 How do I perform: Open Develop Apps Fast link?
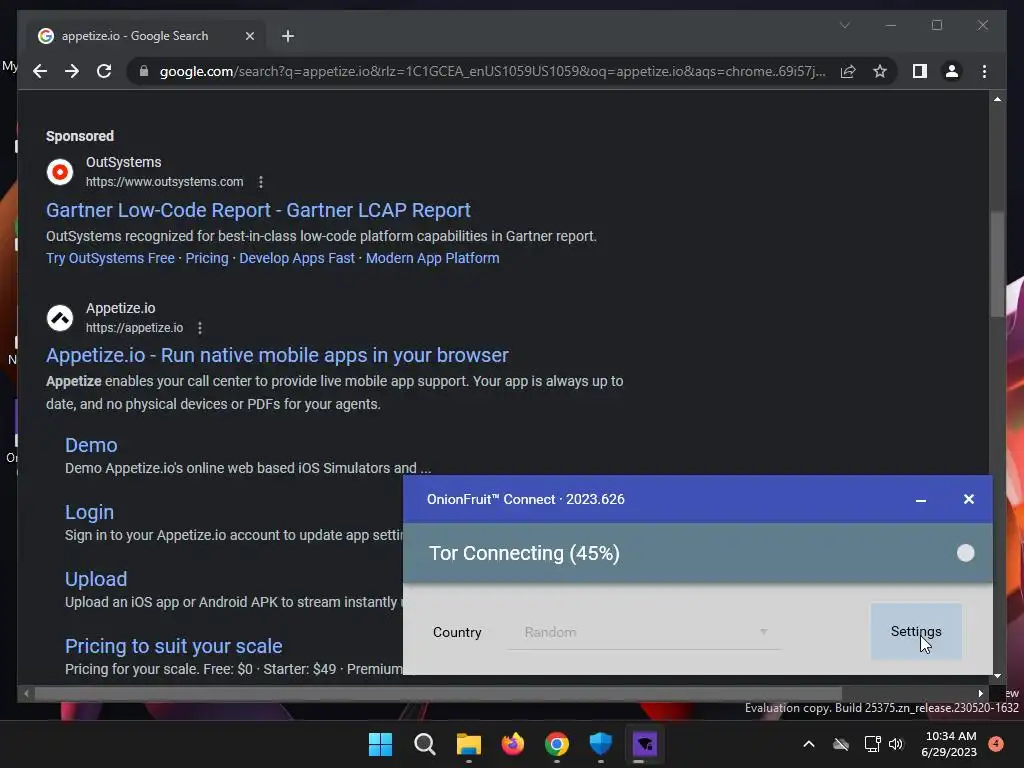pyautogui.click(x=296, y=258)
